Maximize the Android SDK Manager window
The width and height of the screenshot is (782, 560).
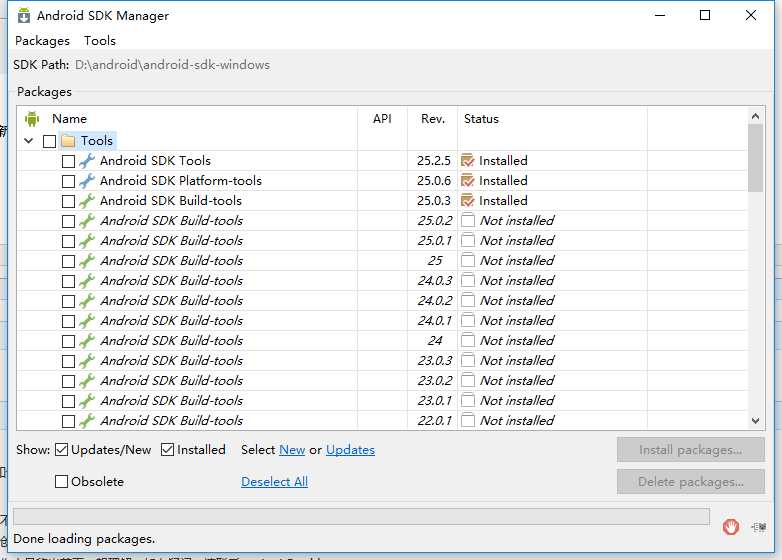tap(705, 15)
